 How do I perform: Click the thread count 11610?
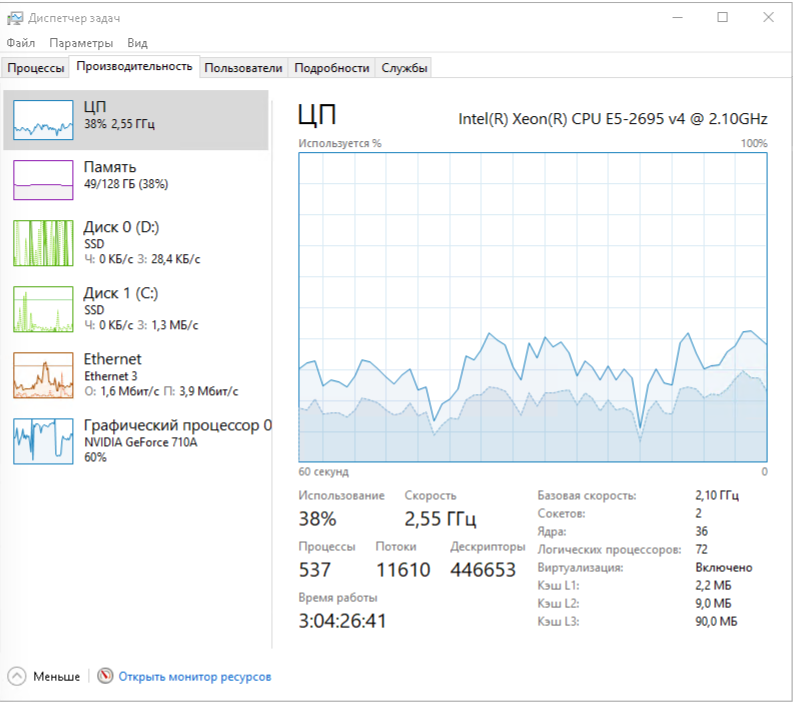(403, 570)
